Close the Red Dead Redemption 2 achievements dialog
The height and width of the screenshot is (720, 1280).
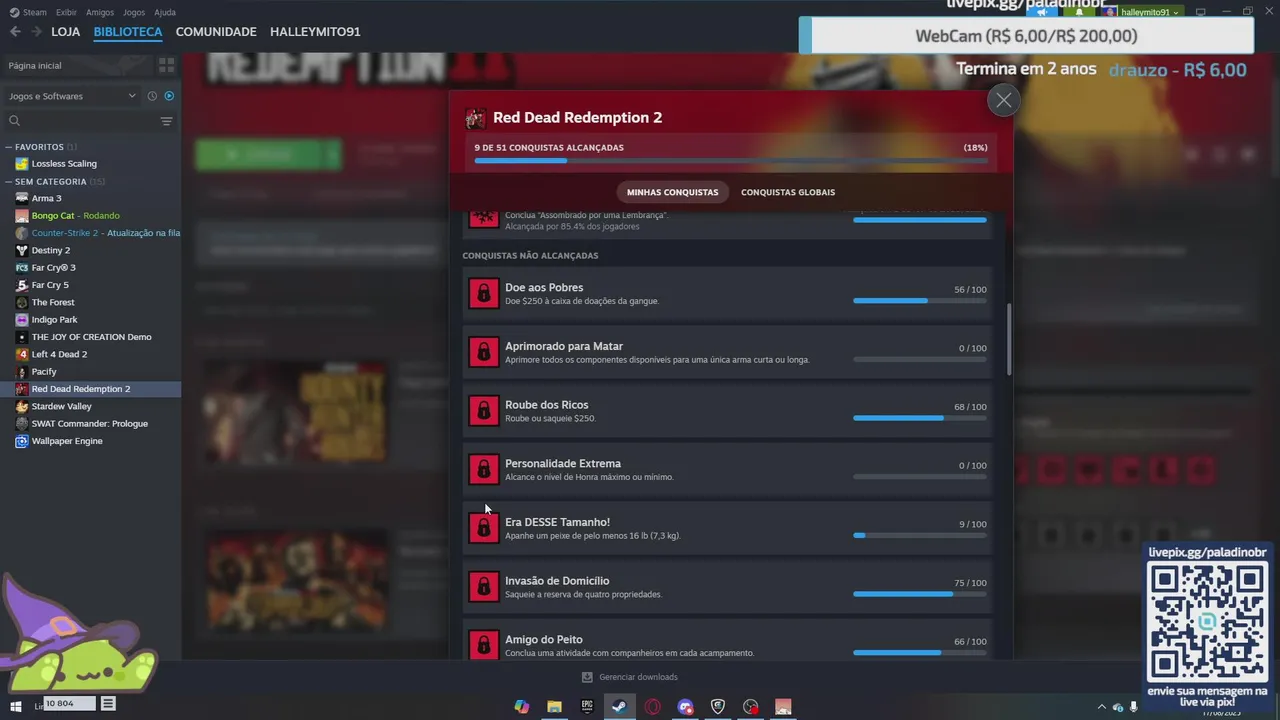[1003, 100]
